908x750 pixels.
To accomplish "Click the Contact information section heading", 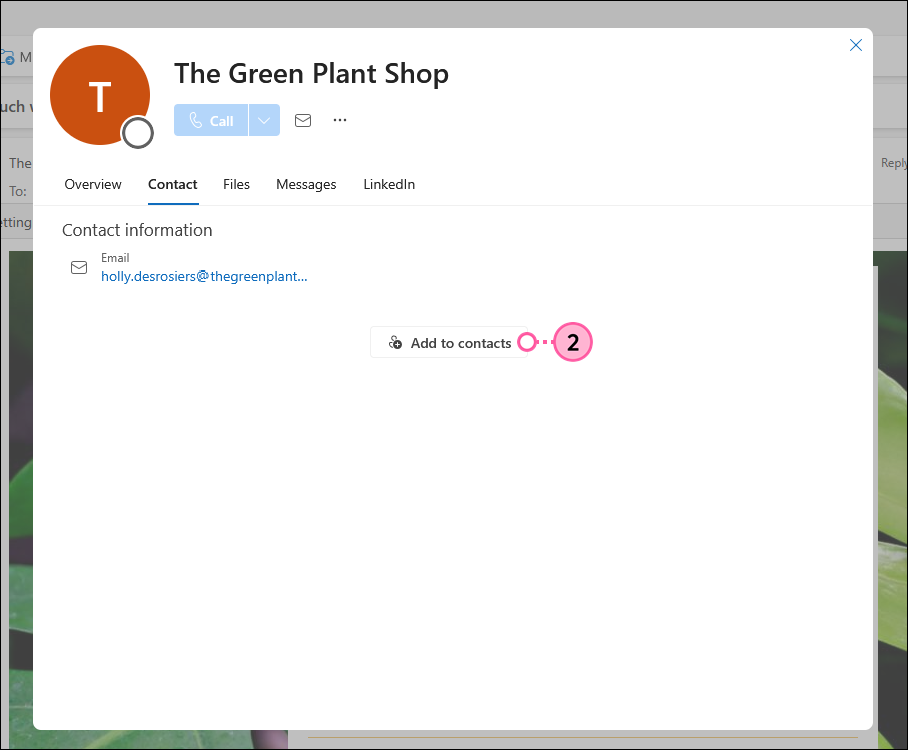I will point(137,230).
